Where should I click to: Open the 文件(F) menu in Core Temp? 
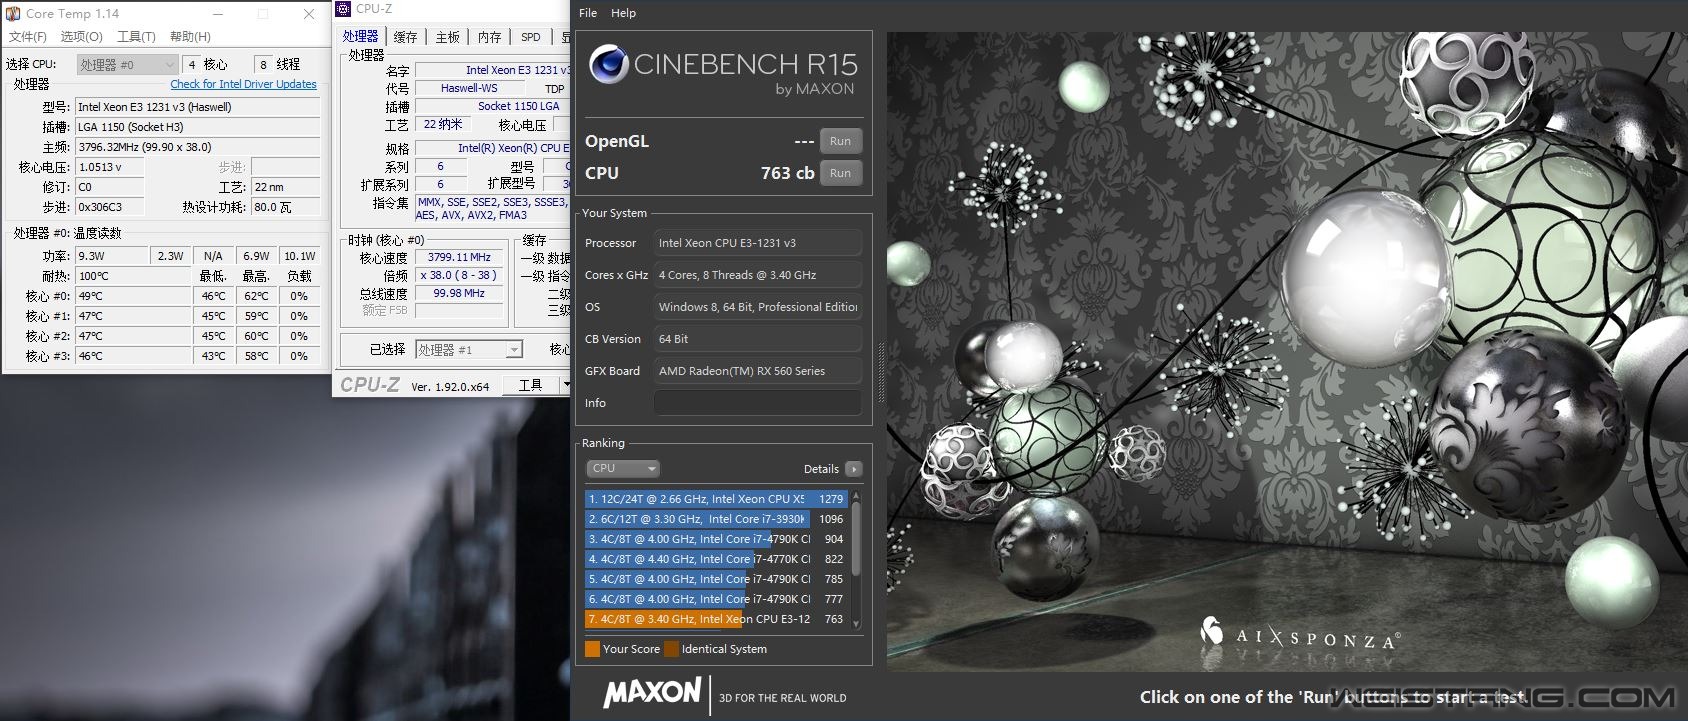click(28, 36)
